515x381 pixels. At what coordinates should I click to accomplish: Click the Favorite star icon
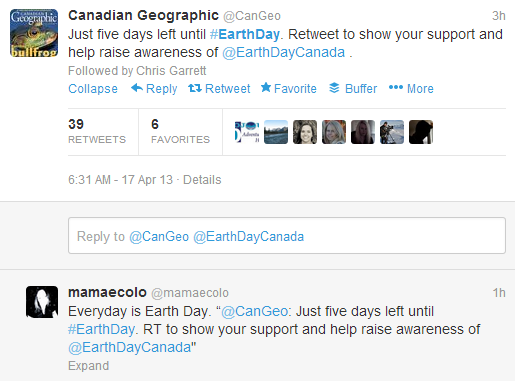(266, 87)
